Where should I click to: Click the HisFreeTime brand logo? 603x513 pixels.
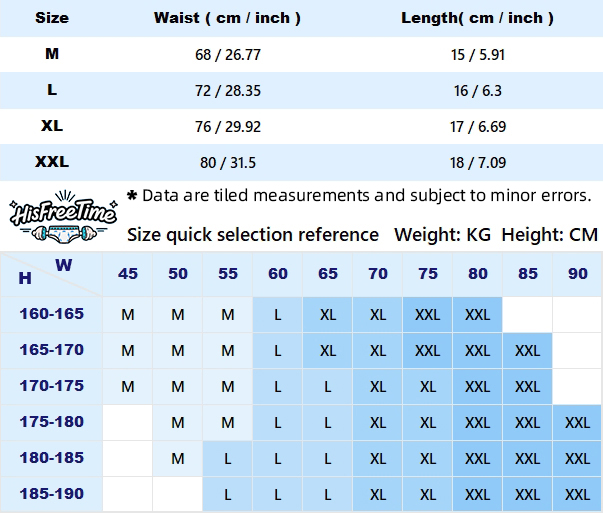click(63, 217)
